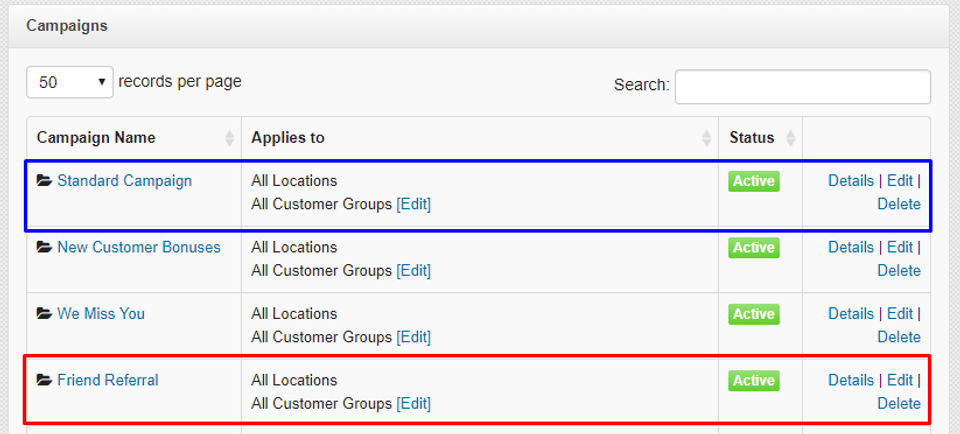Edit customer groups for Standard Campaign

pyautogui.click(x=413, y=204)
